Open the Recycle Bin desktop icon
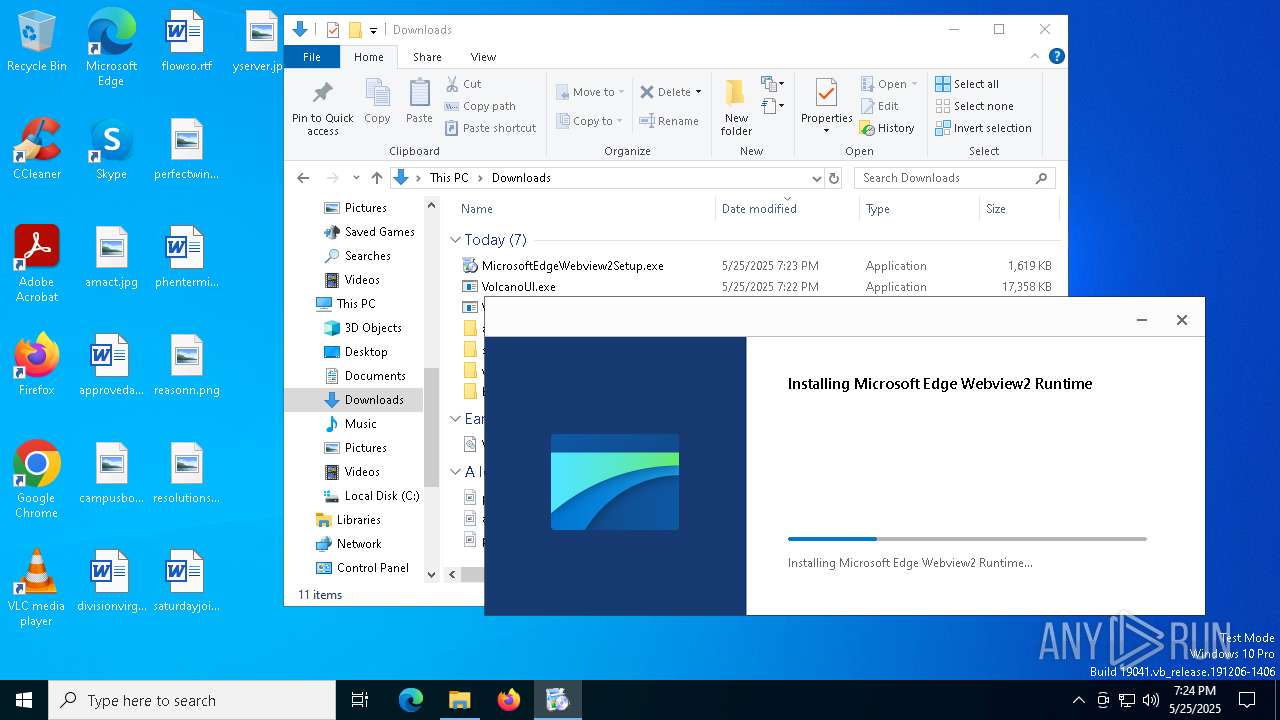Screen dimensions: 1280x720 point(37,41)
